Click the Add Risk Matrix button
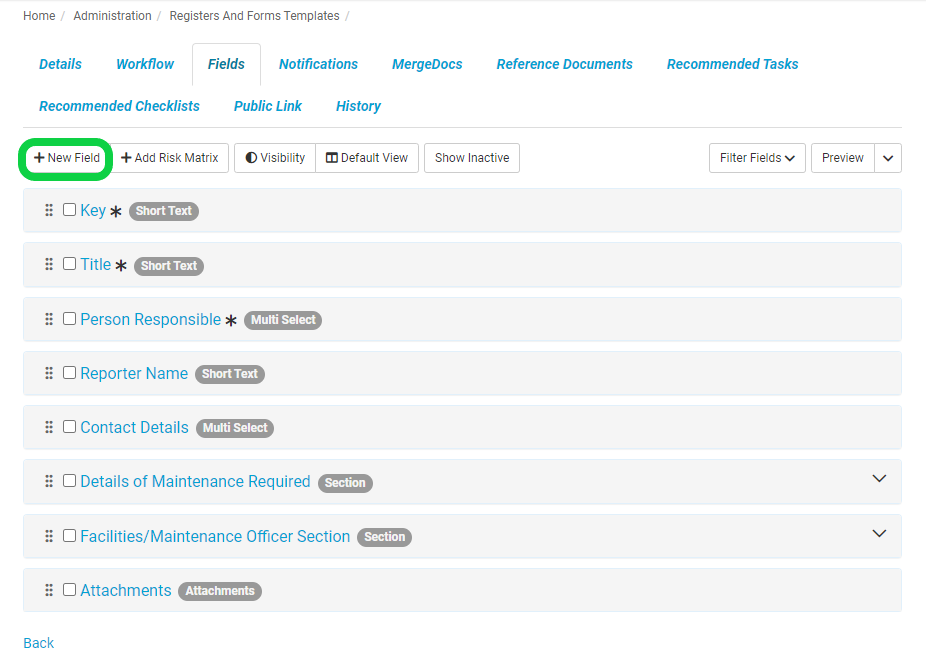Screen dimensions: 926x662 point(169,158)
